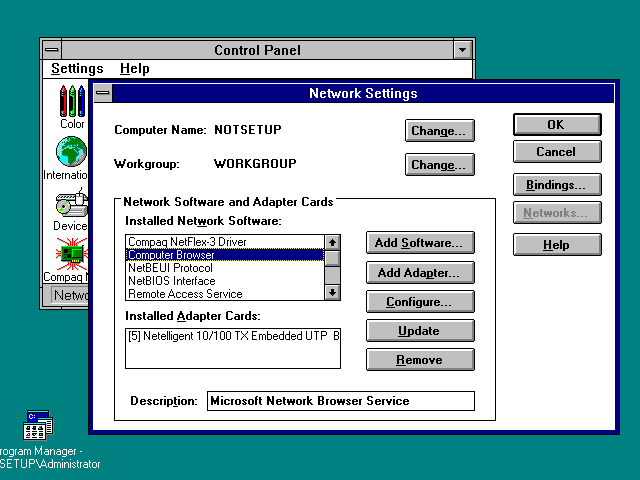Open Control Panel system menu box
Viewport: 640px width, 480px height.
52,50
